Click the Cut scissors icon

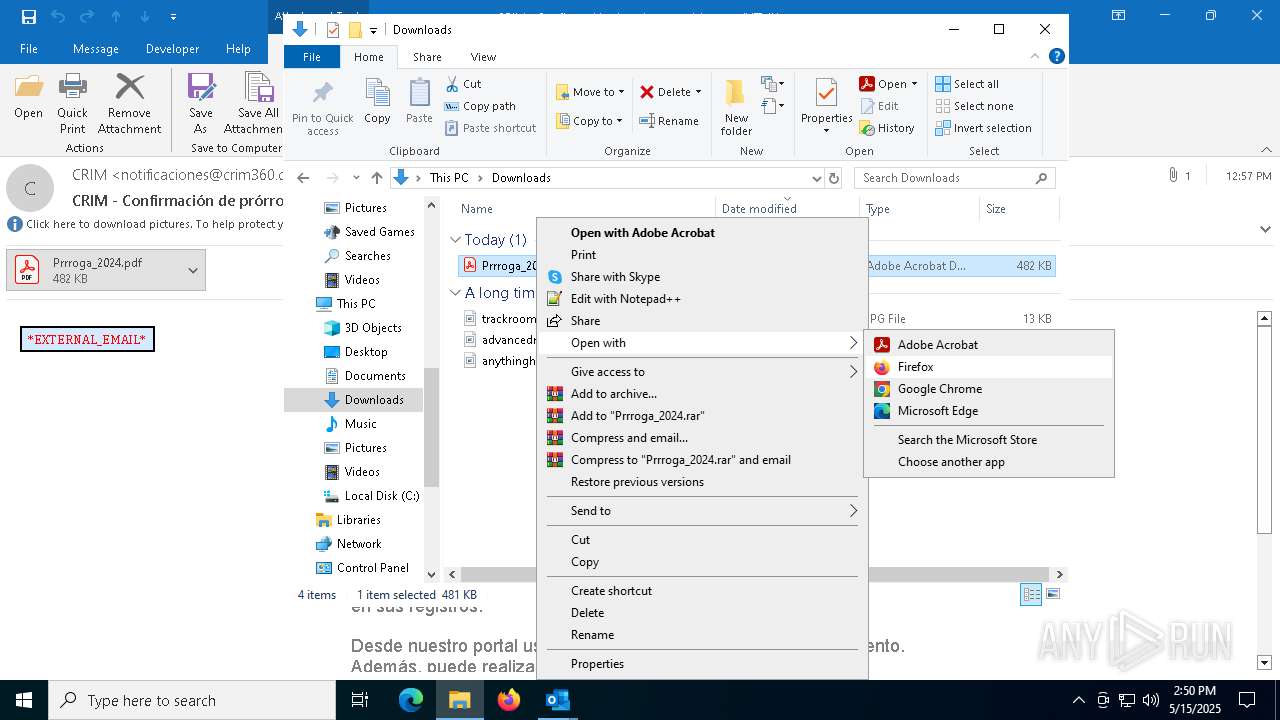(463, 84)
